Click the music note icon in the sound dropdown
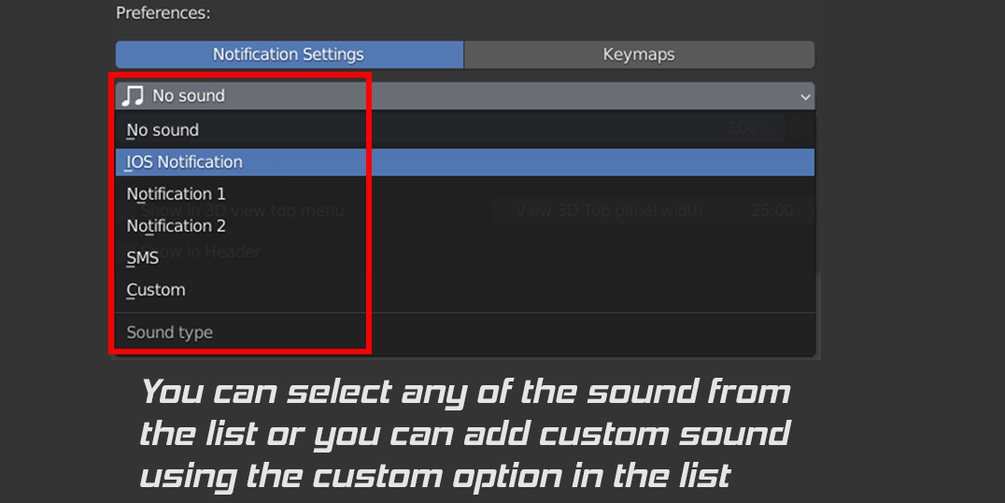 click(132, 96)
